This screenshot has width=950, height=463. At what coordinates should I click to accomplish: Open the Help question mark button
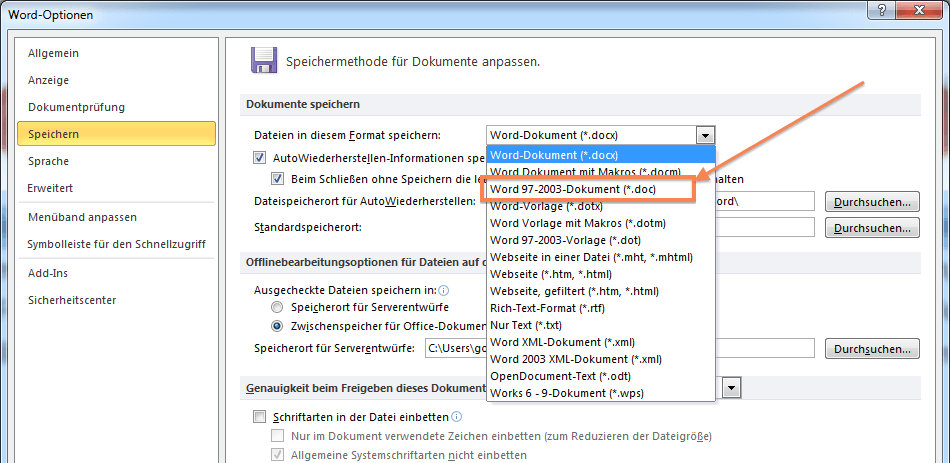click(882, 8)
